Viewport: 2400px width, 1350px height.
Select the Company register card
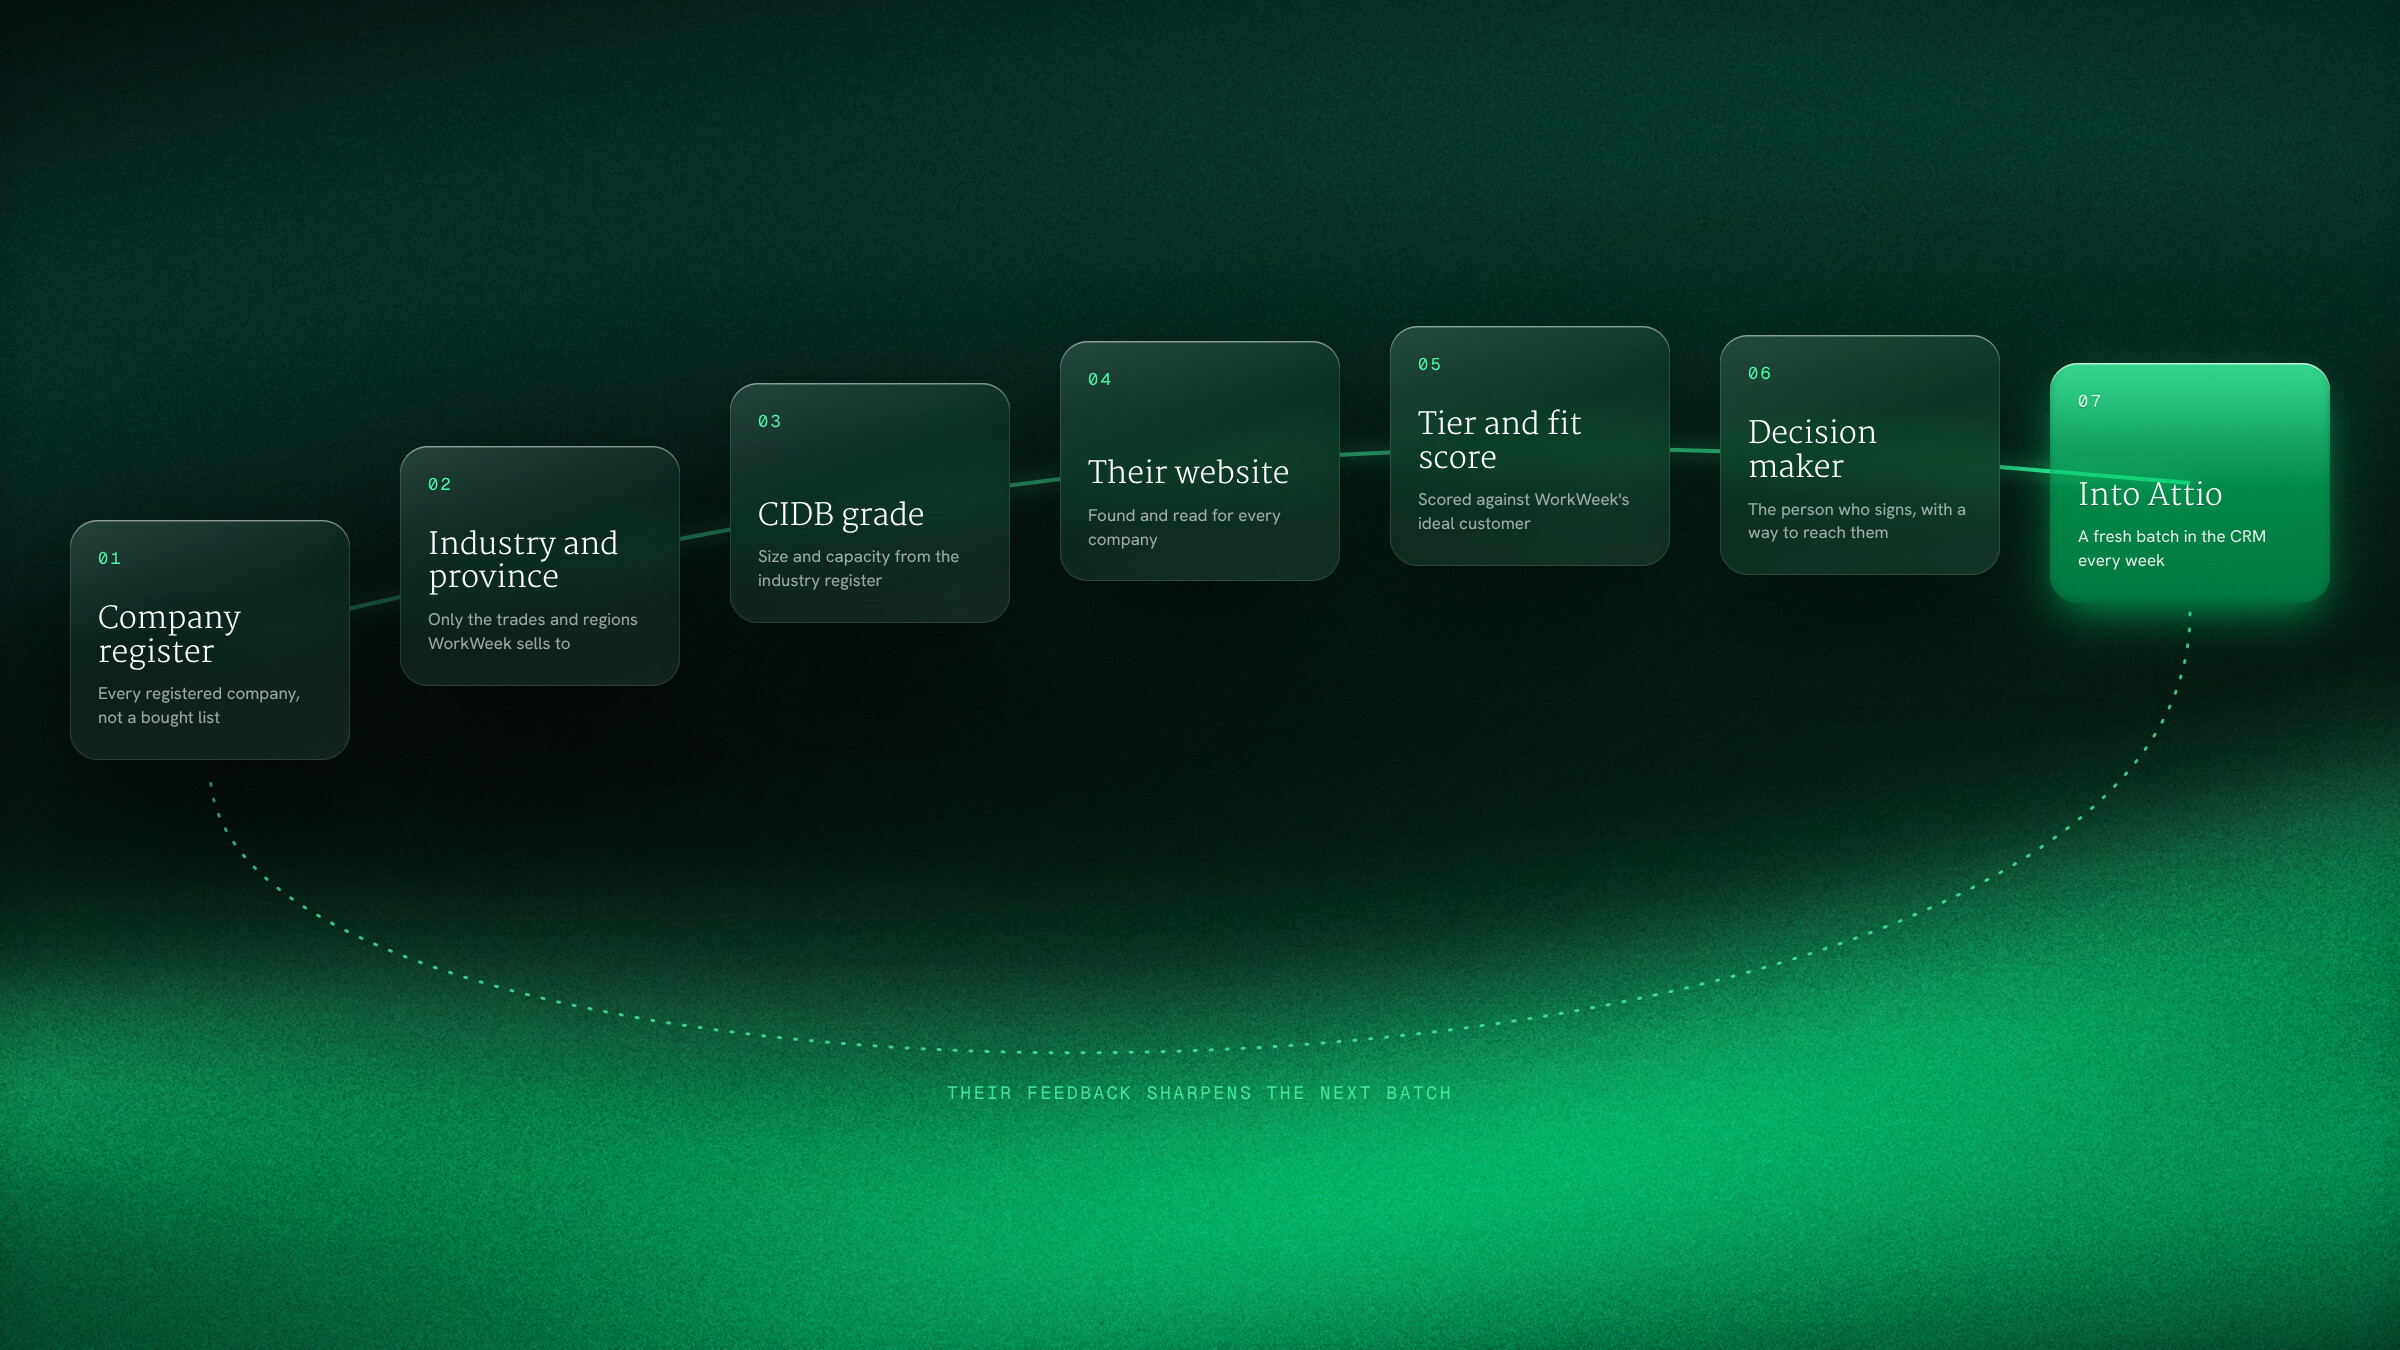tap(210, 640)
